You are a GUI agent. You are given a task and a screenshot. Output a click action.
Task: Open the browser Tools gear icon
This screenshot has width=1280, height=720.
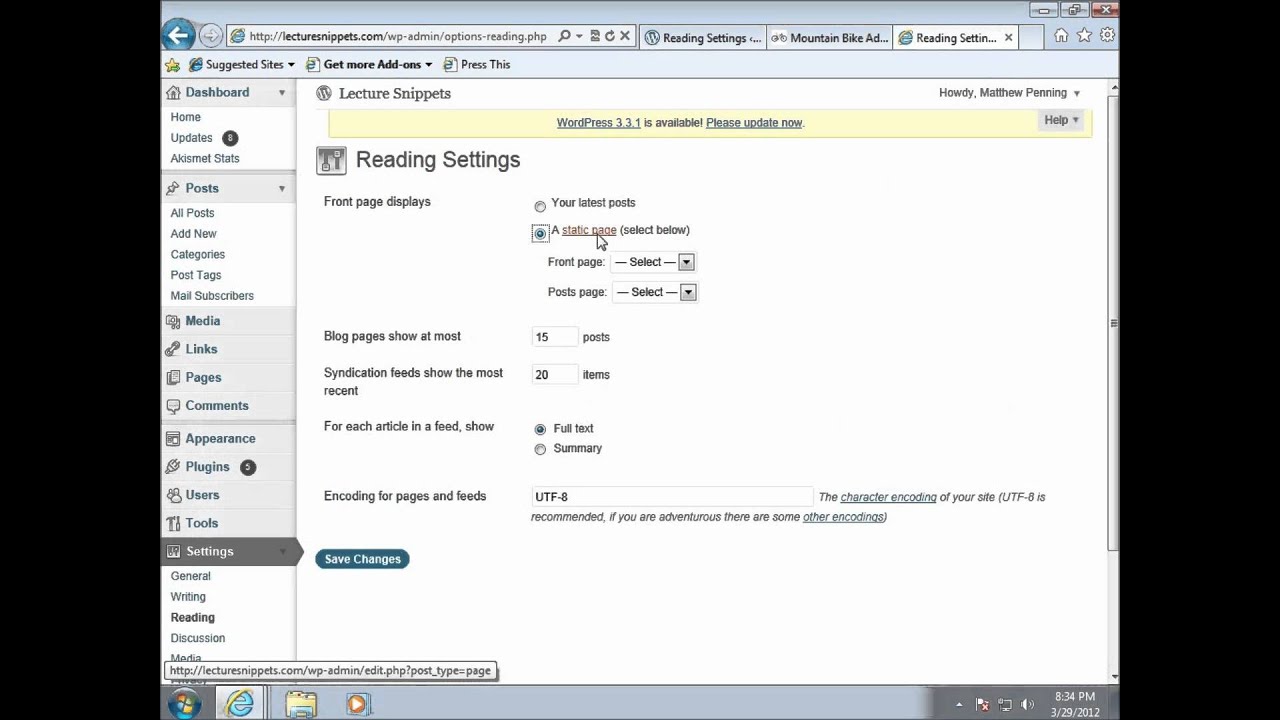tap(1107, 36)
